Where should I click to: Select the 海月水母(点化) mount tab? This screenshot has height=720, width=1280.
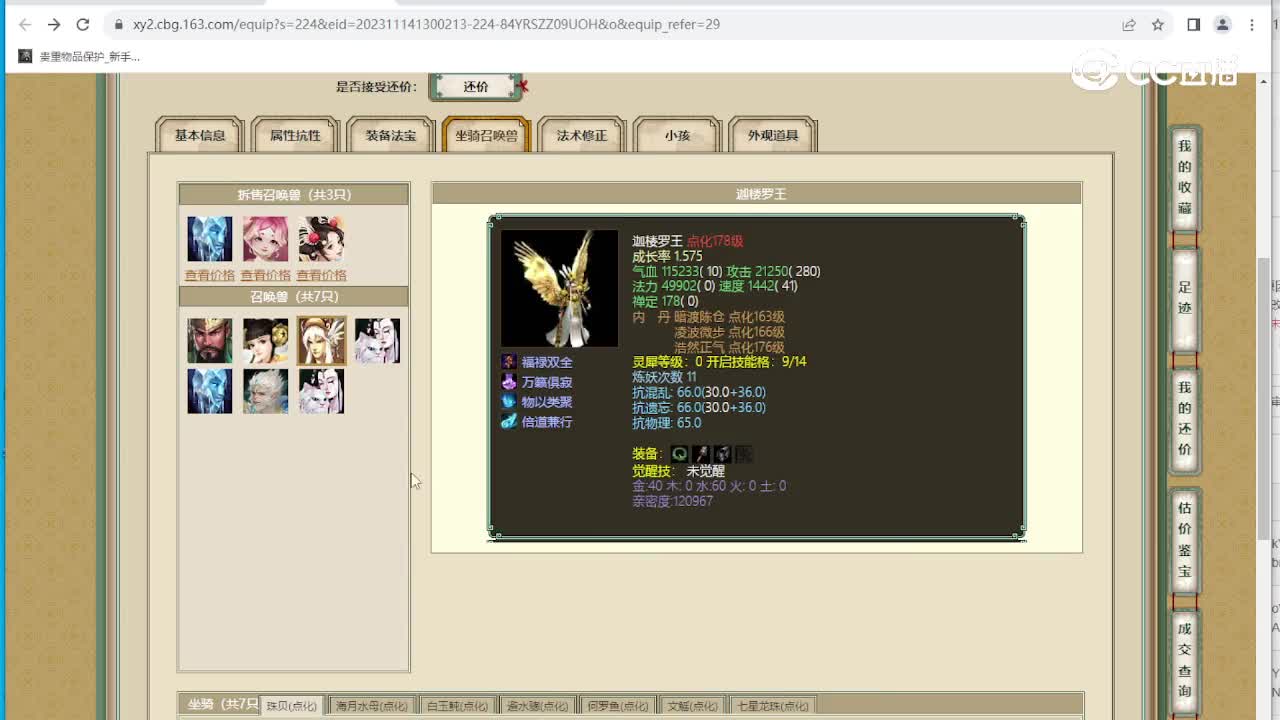point(372,705)
